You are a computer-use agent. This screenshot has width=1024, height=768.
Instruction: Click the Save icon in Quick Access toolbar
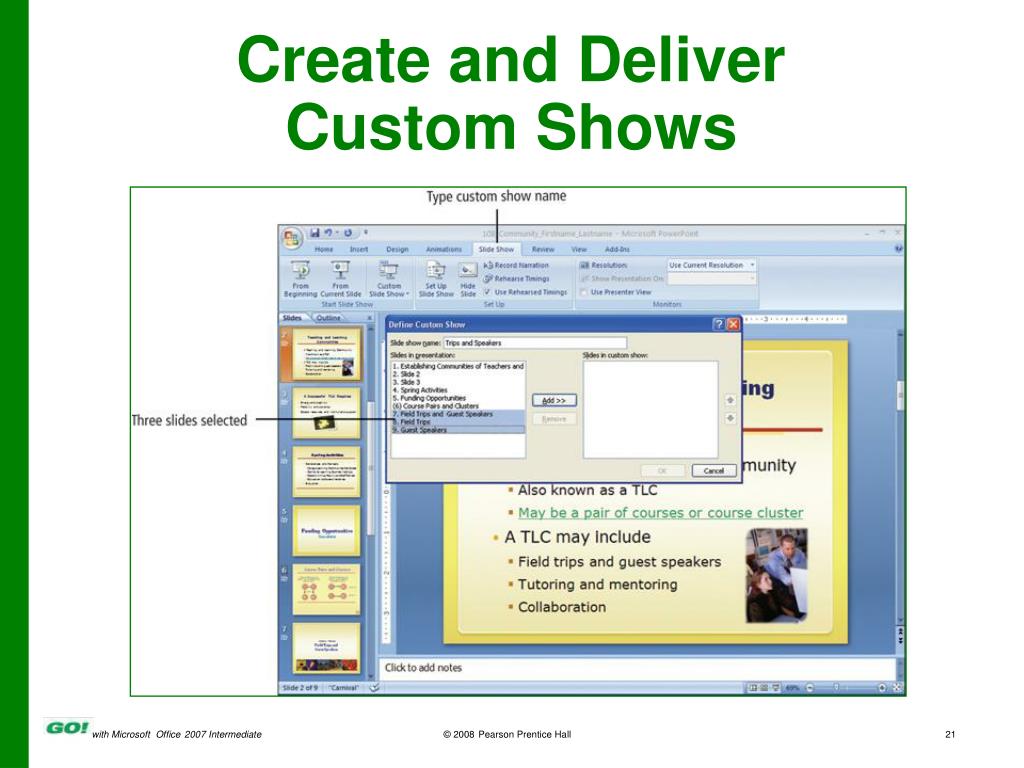click(x=315, y=232)
